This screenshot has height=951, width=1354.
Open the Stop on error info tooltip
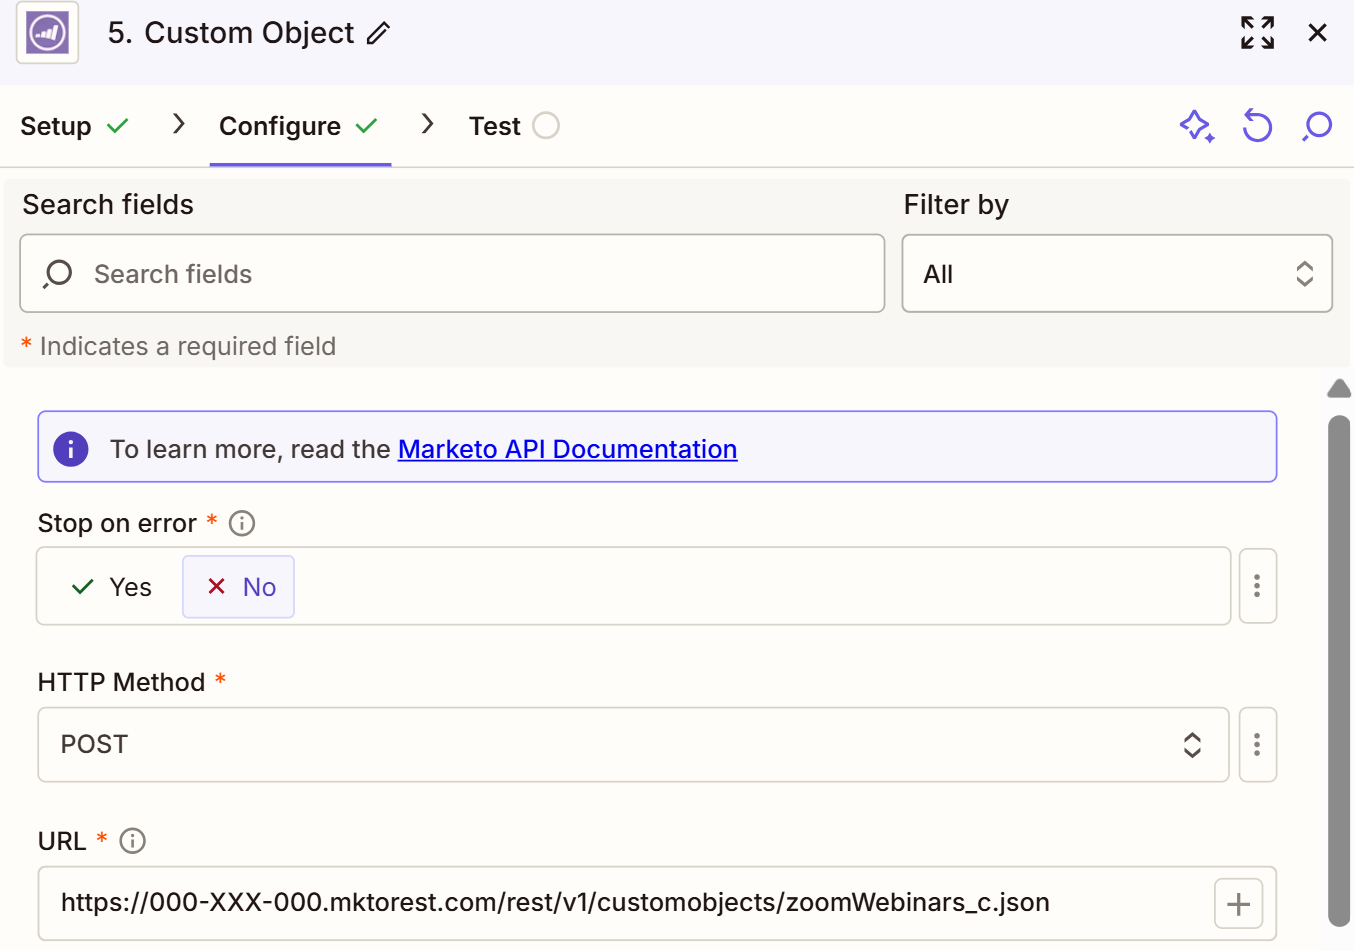[242, 523]
